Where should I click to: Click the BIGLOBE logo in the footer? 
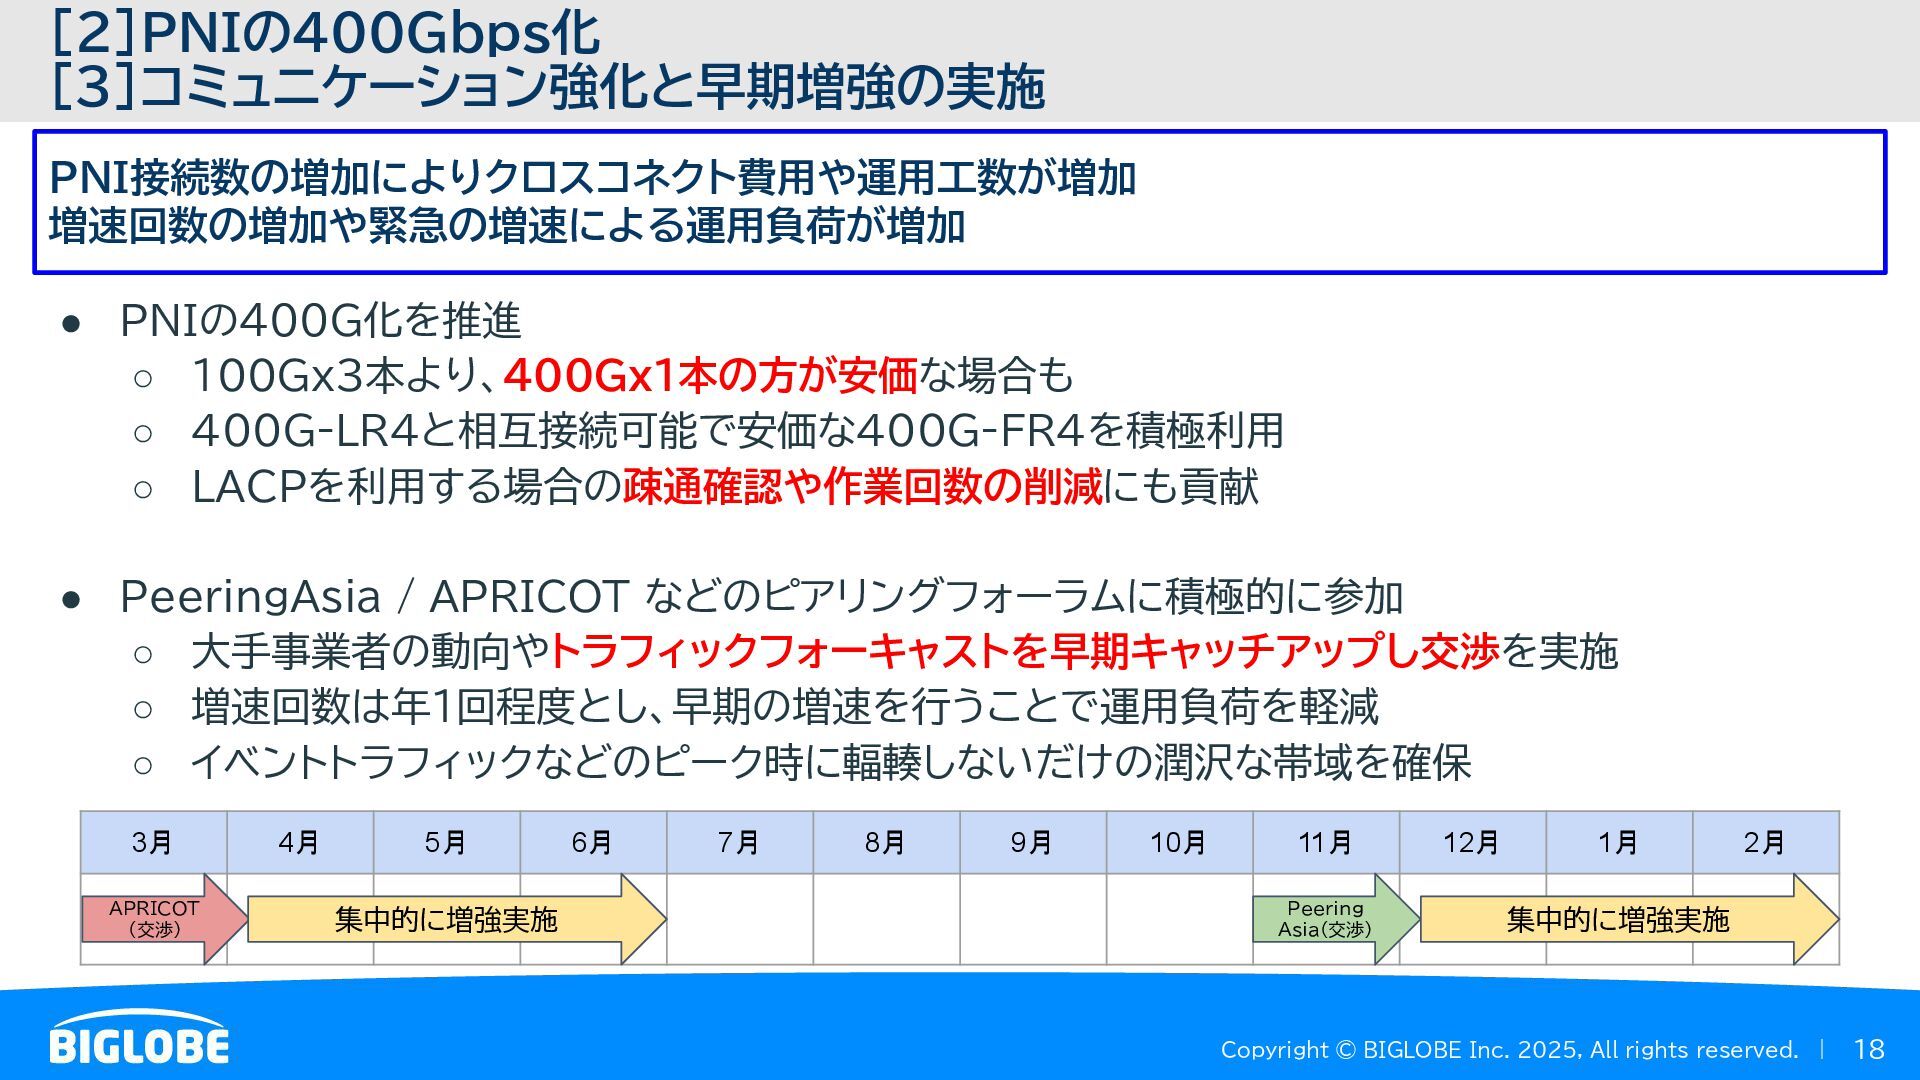tap(139, 1037)
